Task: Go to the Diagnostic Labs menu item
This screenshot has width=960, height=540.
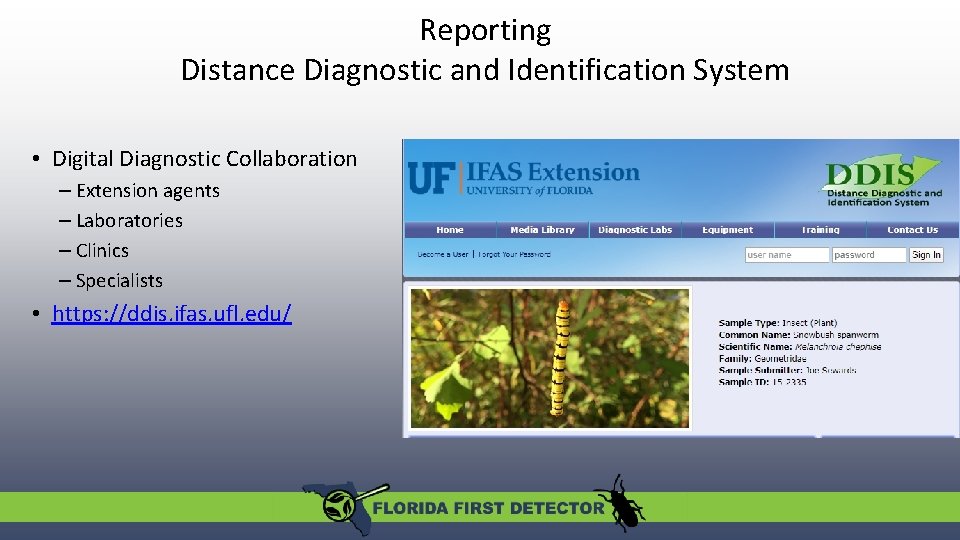Action: 635,230
